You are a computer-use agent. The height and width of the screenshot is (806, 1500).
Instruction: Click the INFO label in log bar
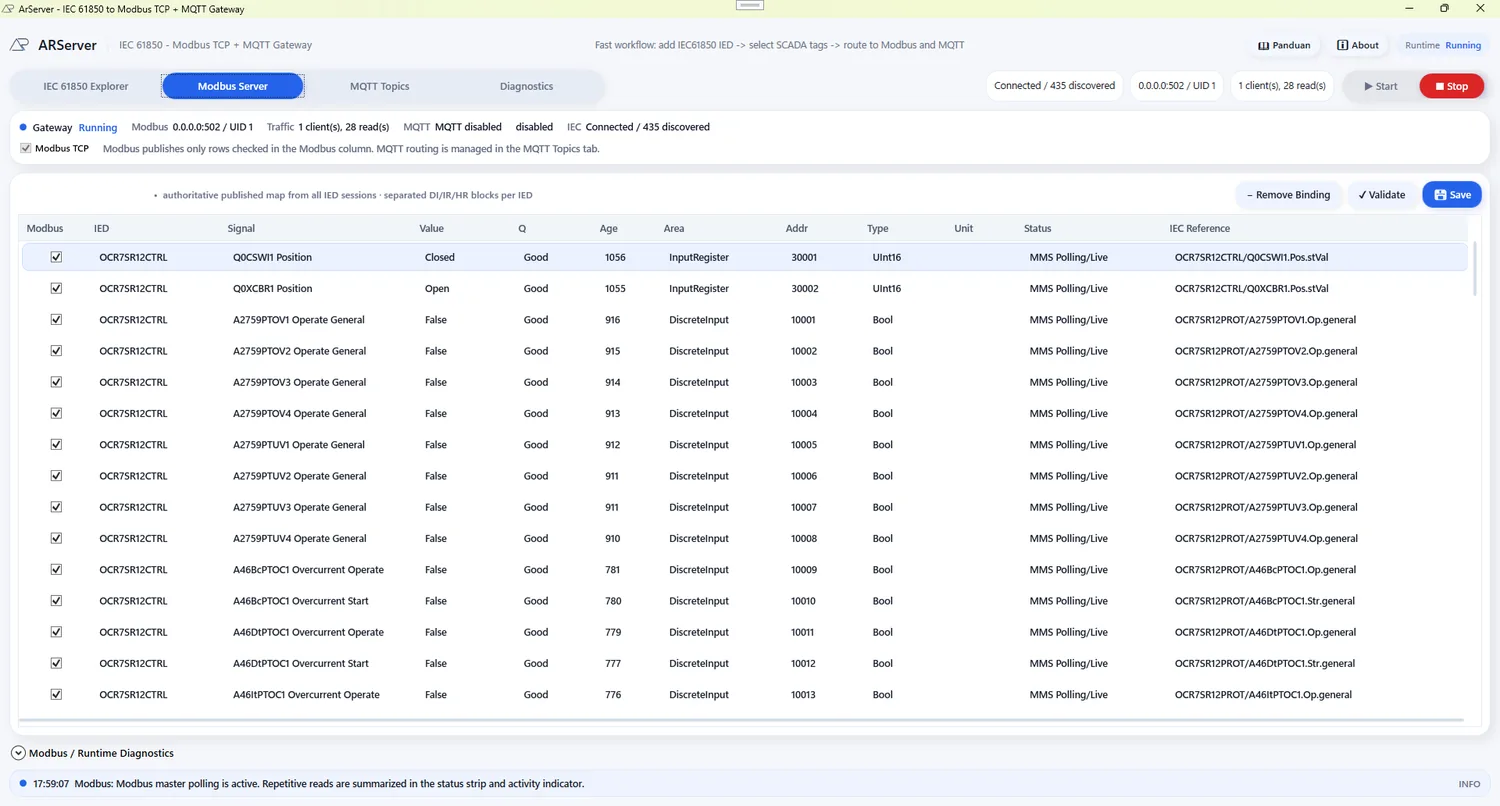tap(1469, 784)
